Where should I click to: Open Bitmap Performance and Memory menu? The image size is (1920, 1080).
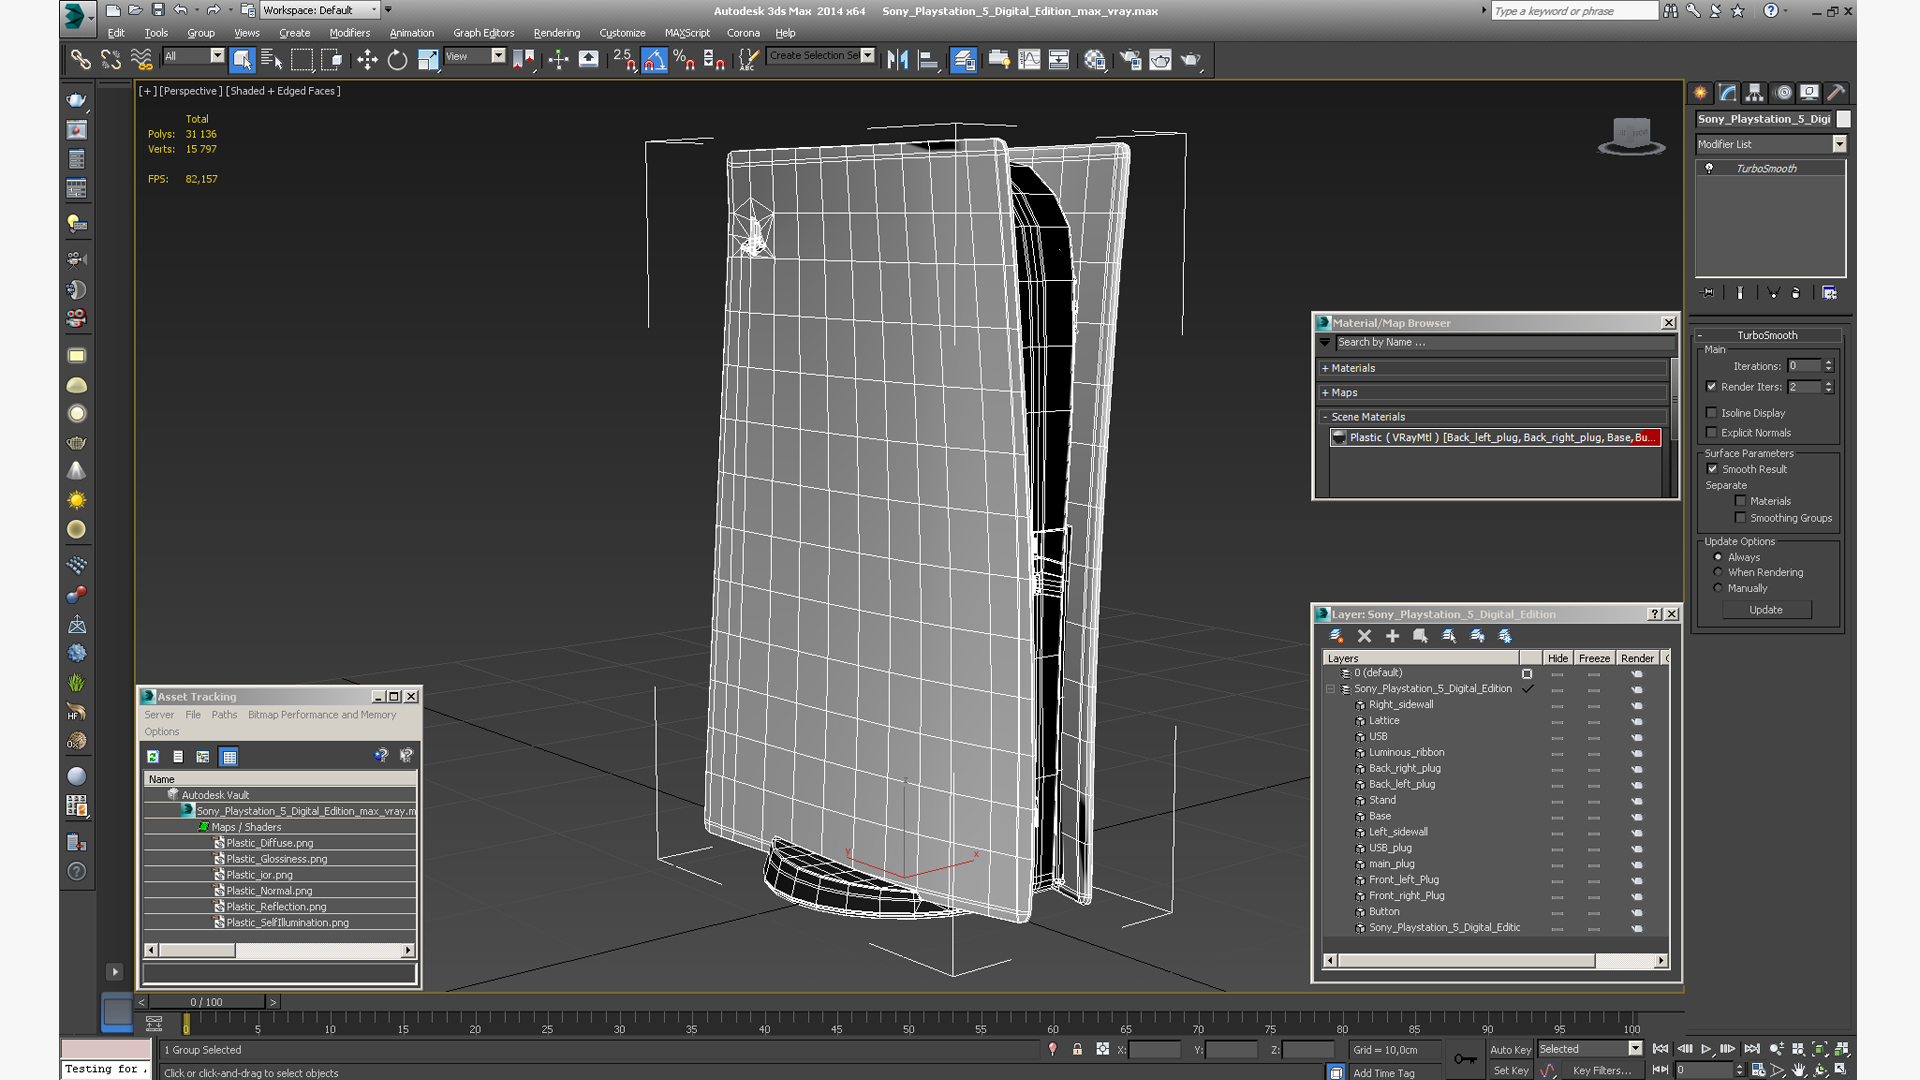click(x=322, y=715)
